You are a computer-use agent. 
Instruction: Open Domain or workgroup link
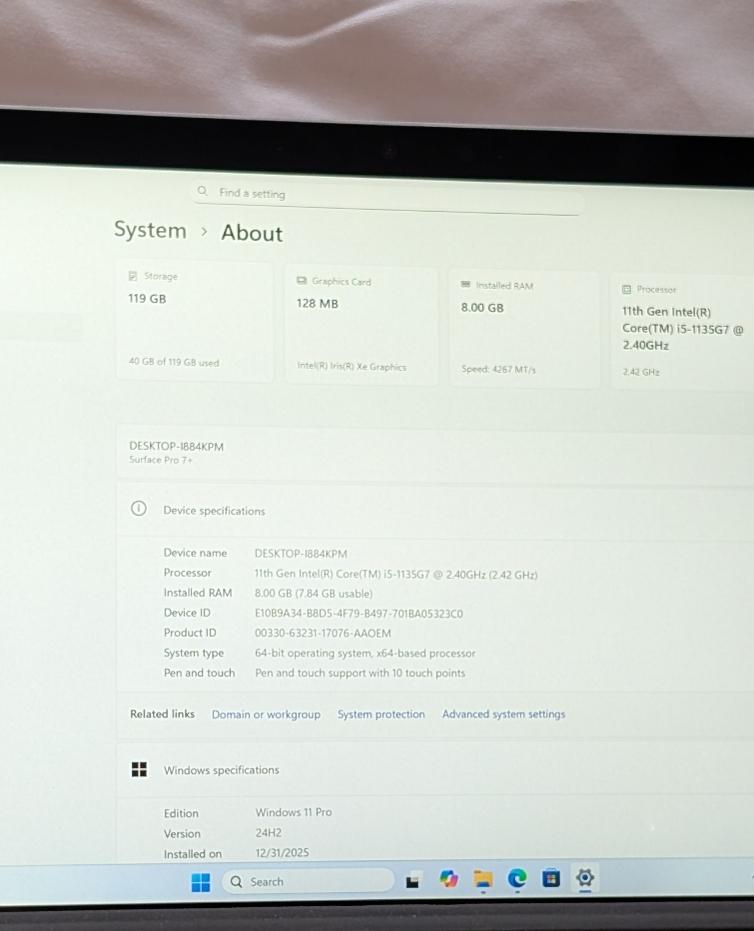pos(266,714)
